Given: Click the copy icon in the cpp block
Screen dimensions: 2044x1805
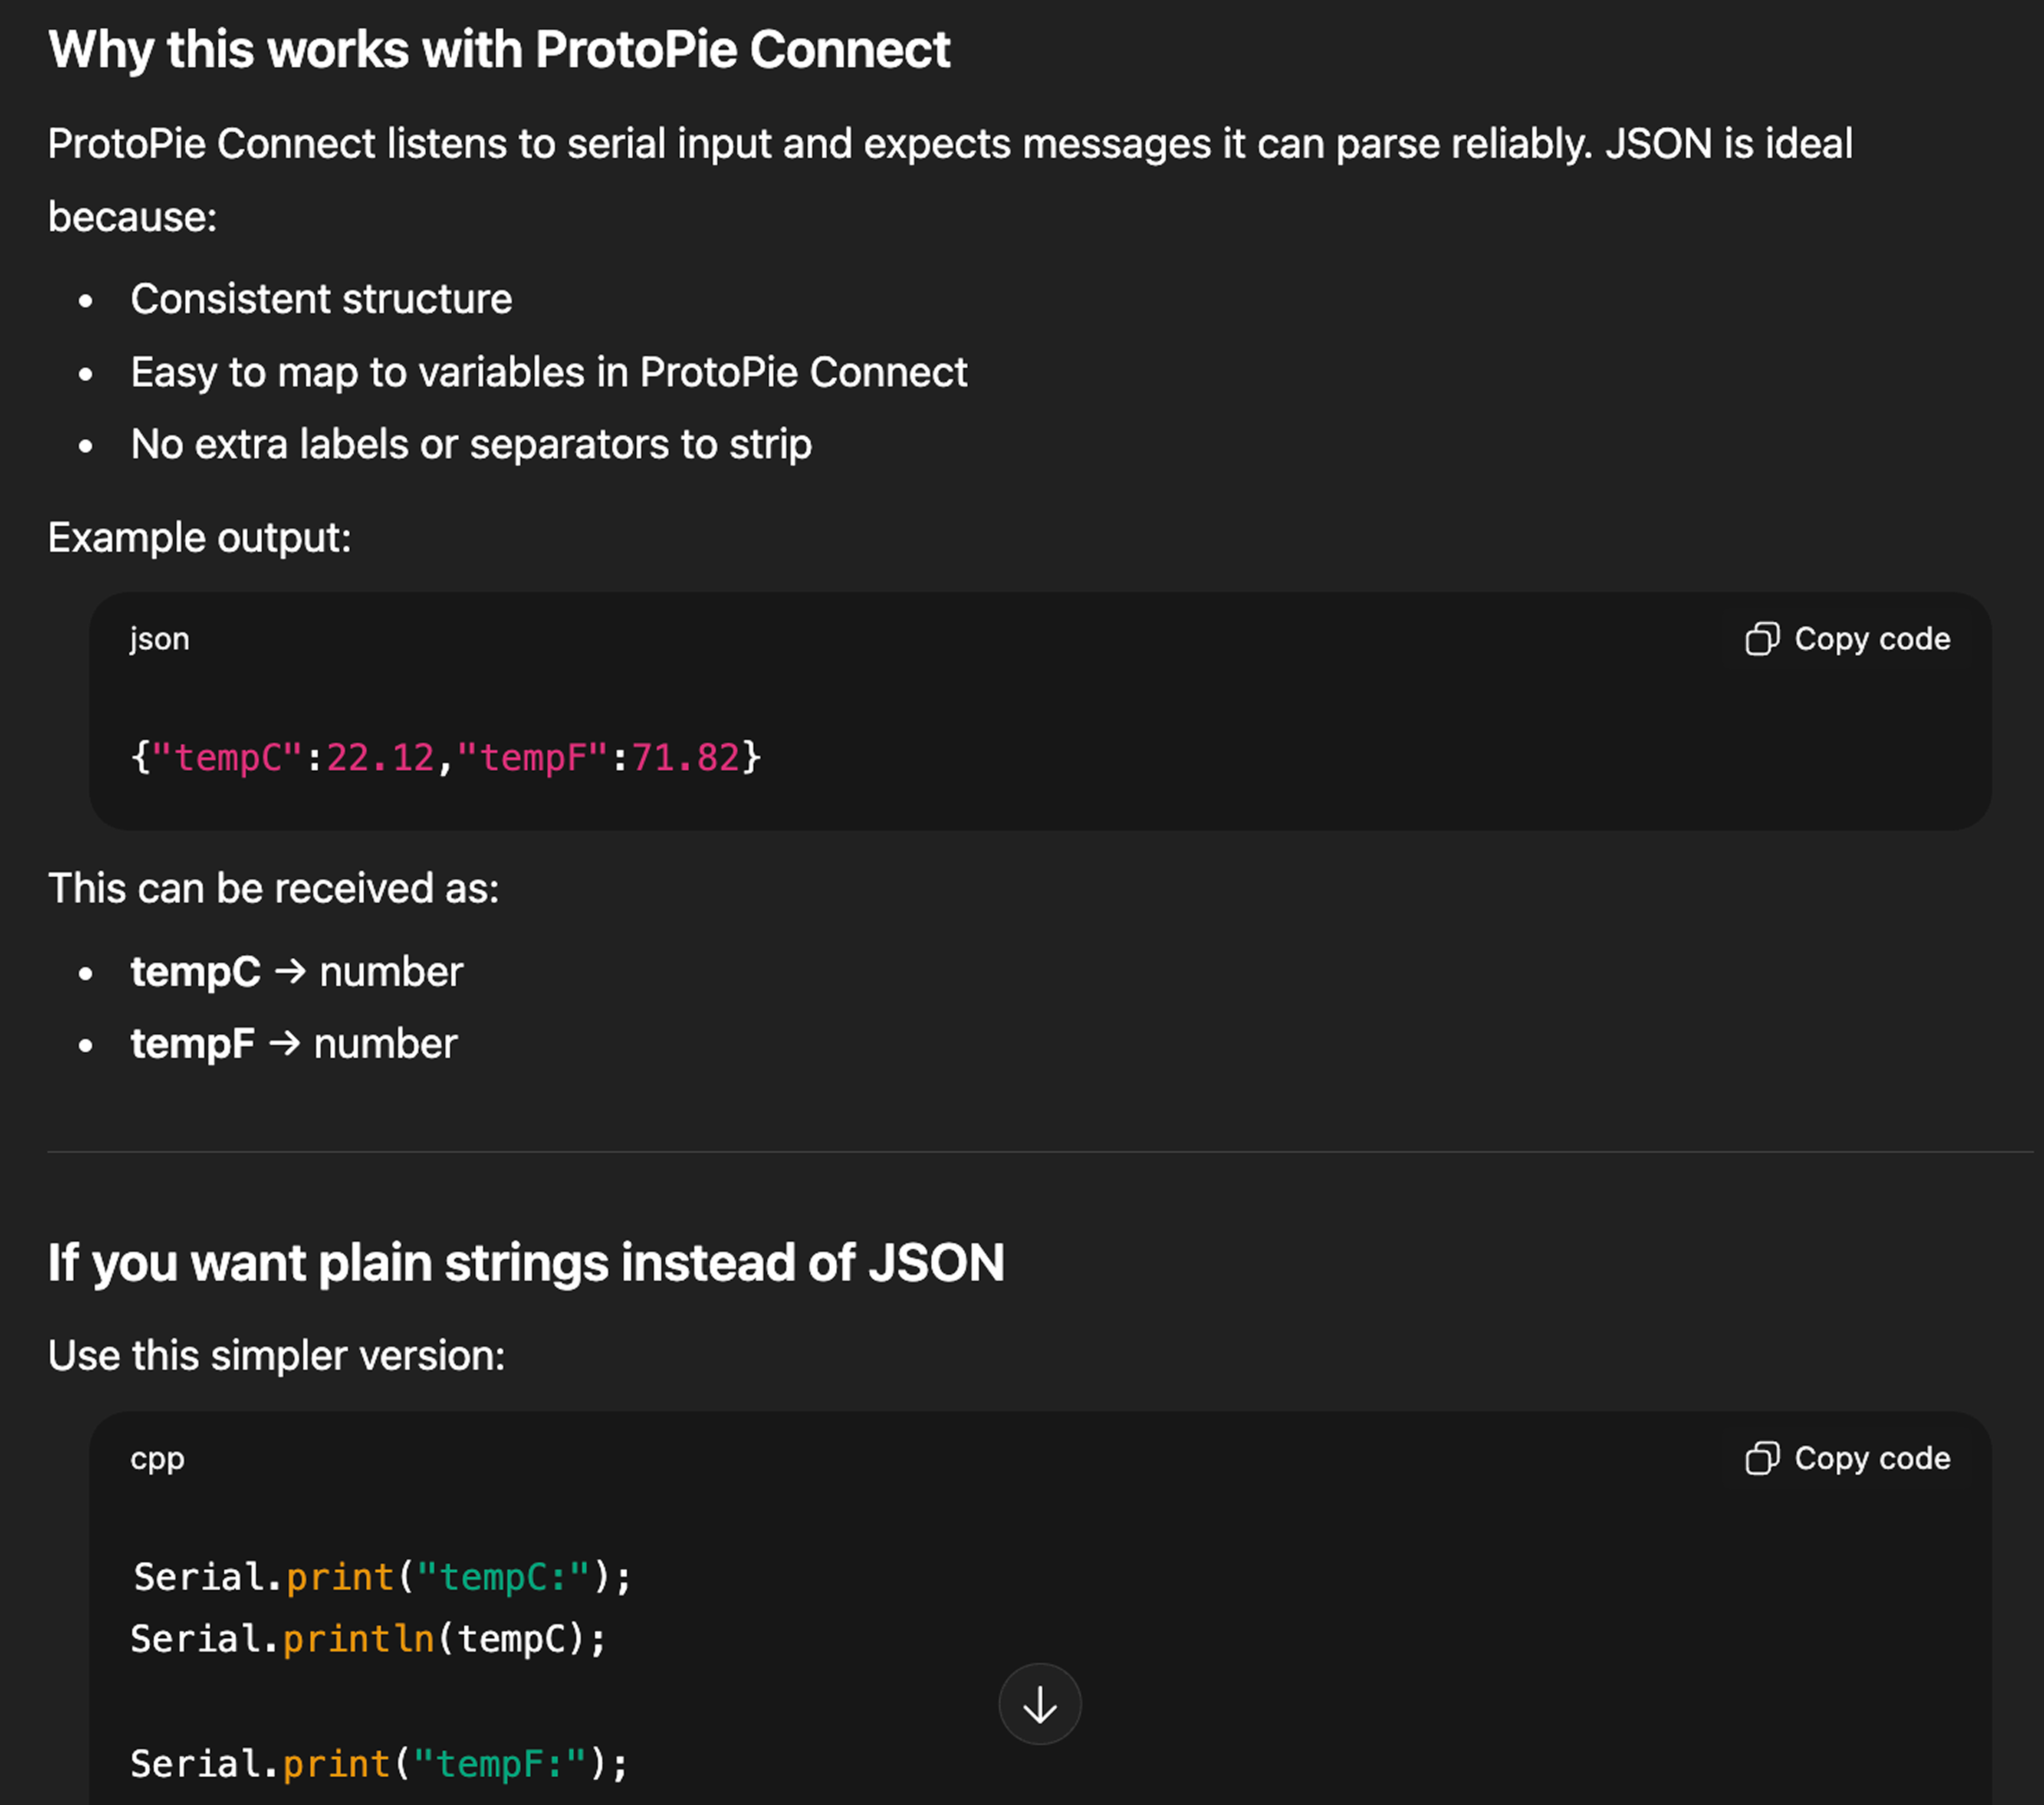Looking at the screenshot, I should (x=1761, y=1458).
